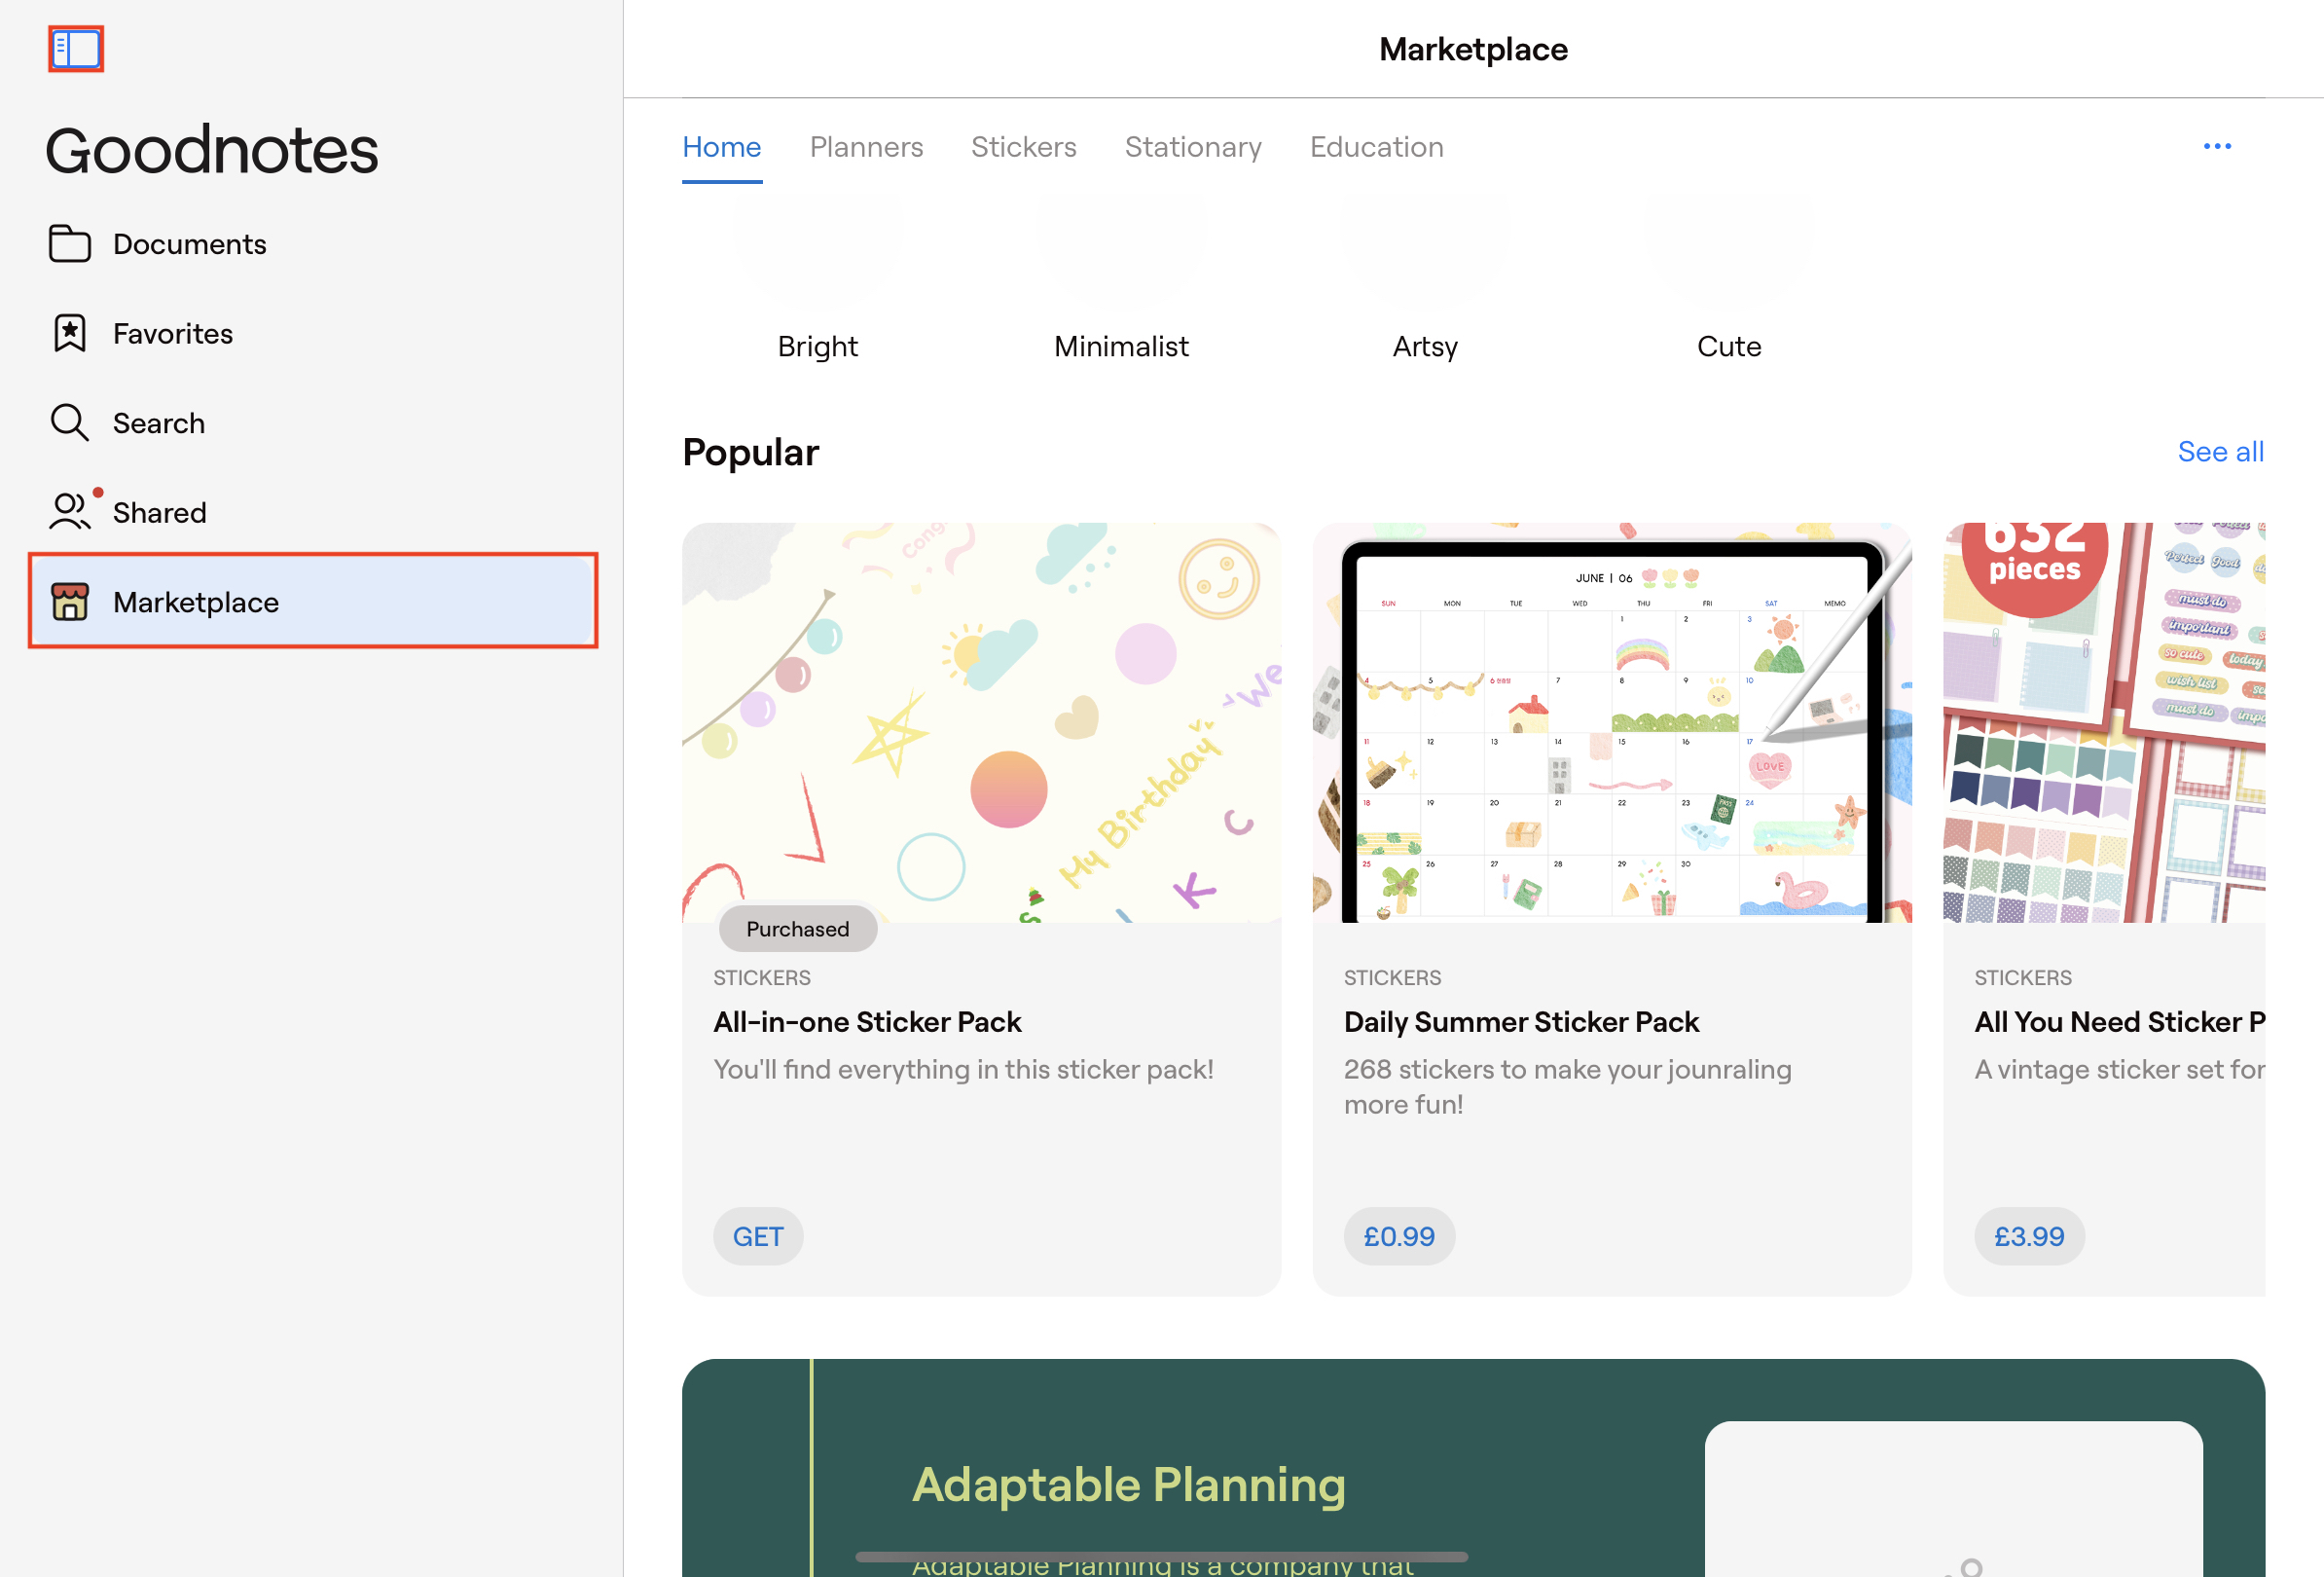Select the Home marketplace tab

[721, 146]
